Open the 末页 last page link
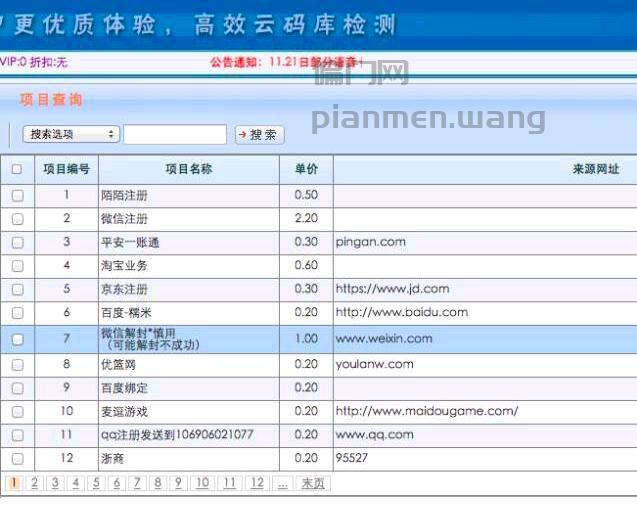 (313, 483)
